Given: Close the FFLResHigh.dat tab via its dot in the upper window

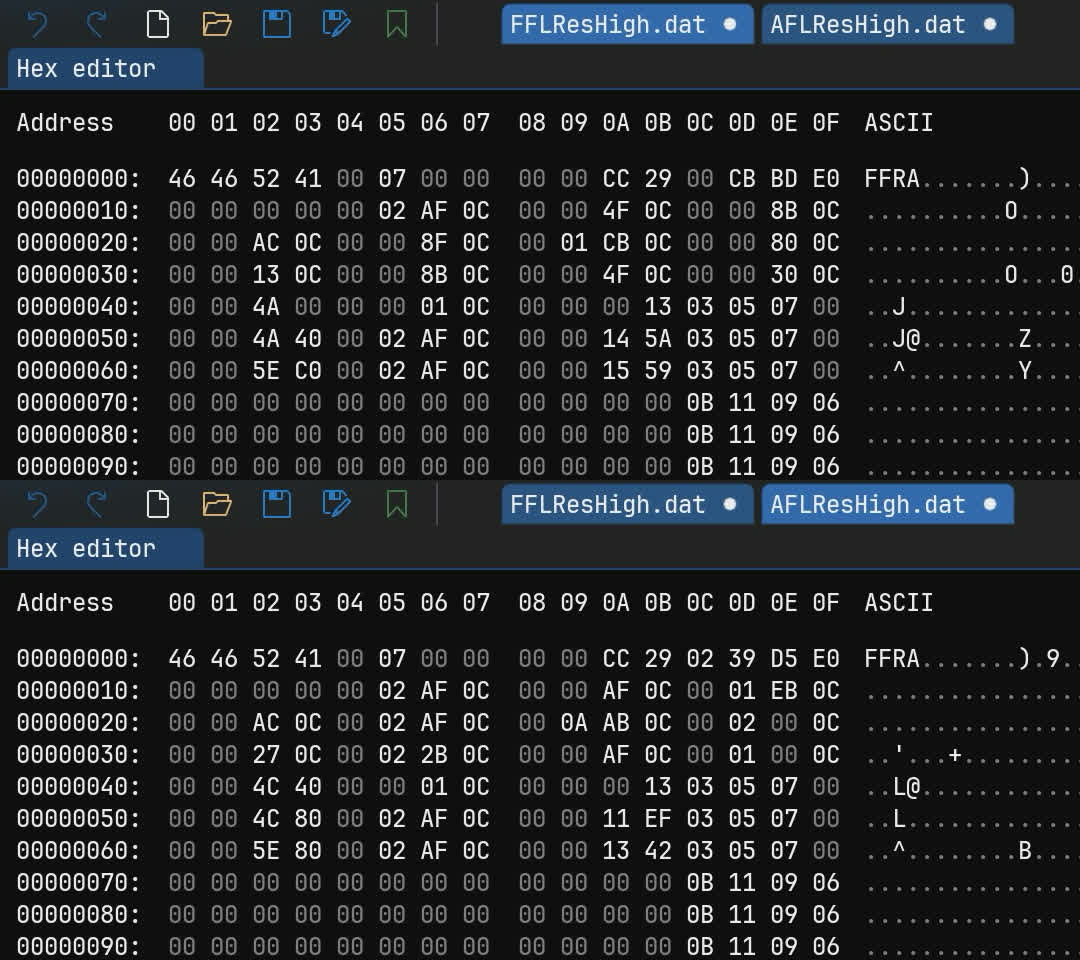Looking at the screenshot, I should point(730,24).
